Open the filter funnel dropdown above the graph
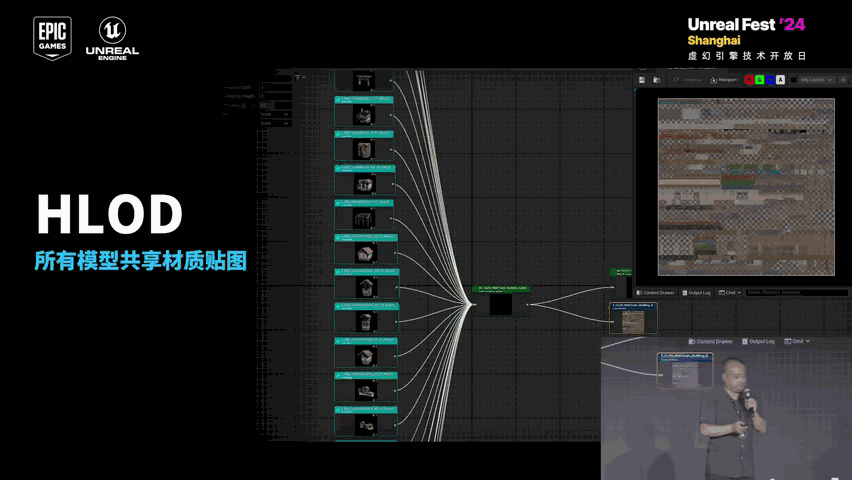The image size is (852, 480). pyautogui.click(x=300, y=77)
